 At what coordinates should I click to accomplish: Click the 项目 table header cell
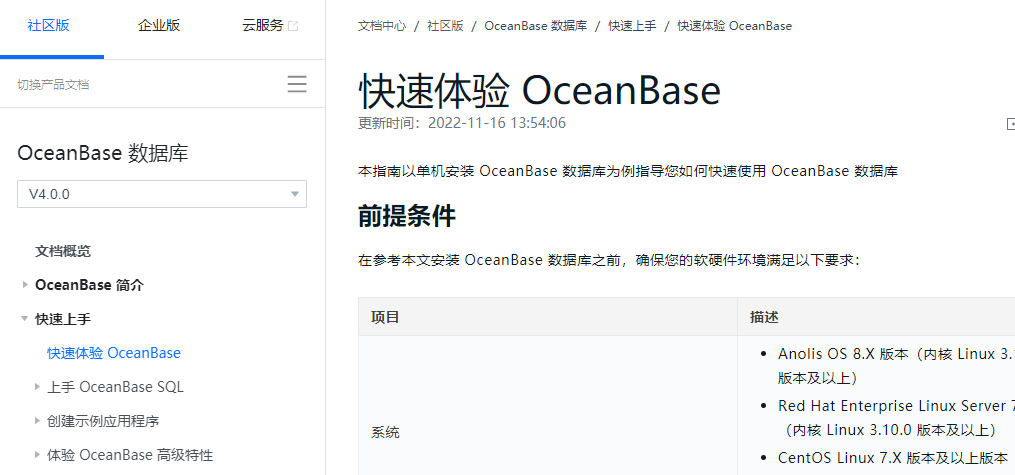[548, 317]
